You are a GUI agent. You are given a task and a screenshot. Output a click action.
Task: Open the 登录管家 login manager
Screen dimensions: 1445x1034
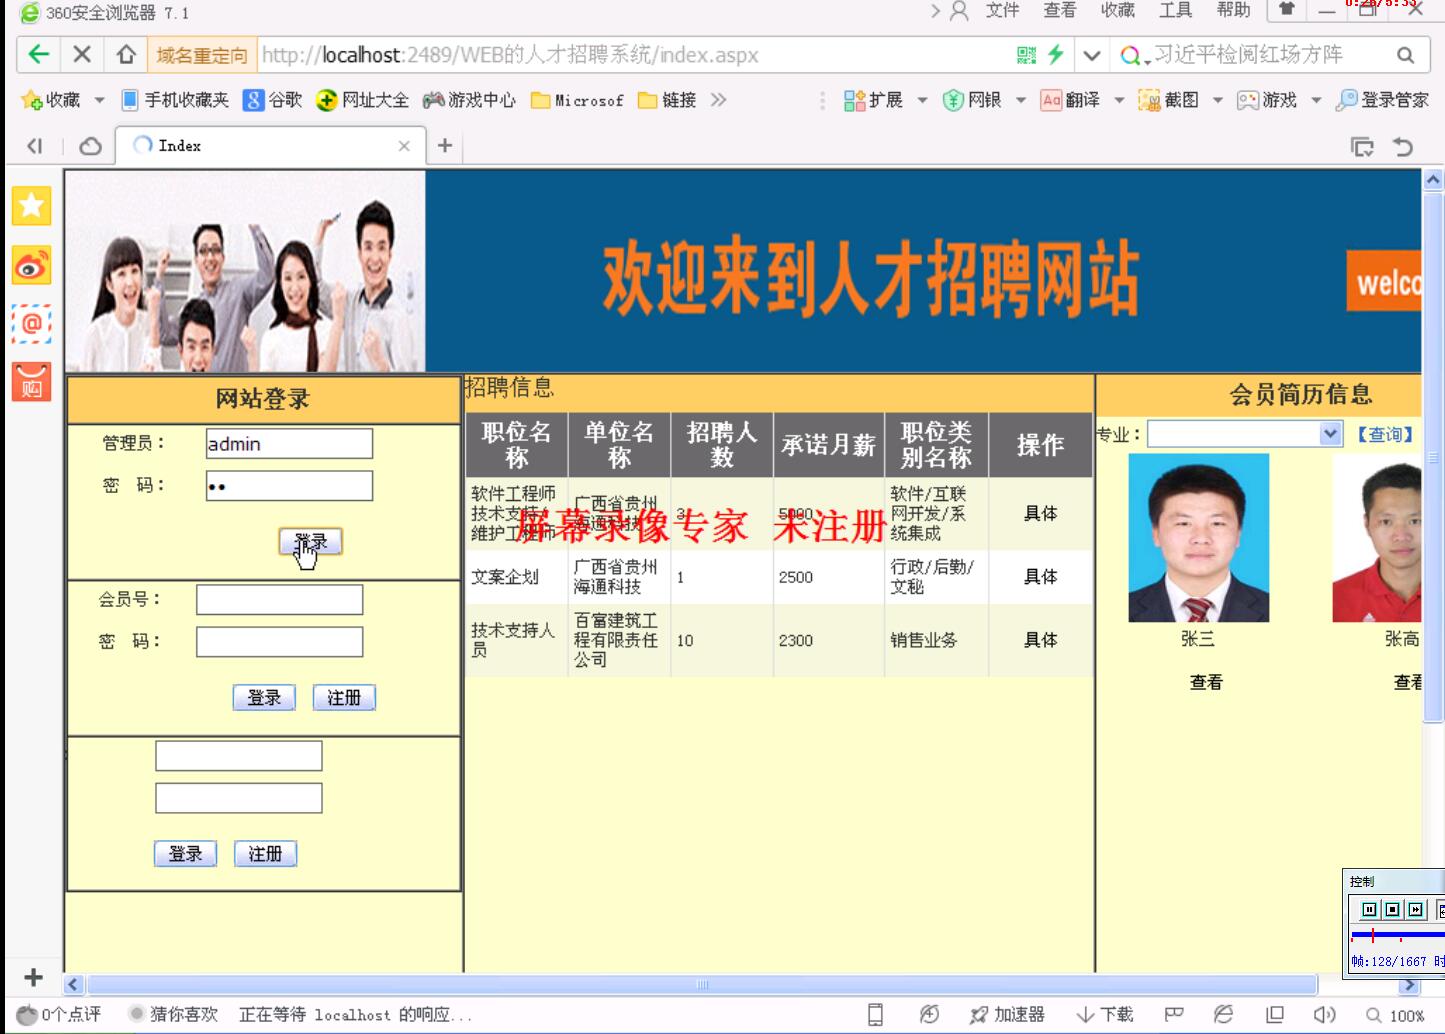tap(1383, 100)
